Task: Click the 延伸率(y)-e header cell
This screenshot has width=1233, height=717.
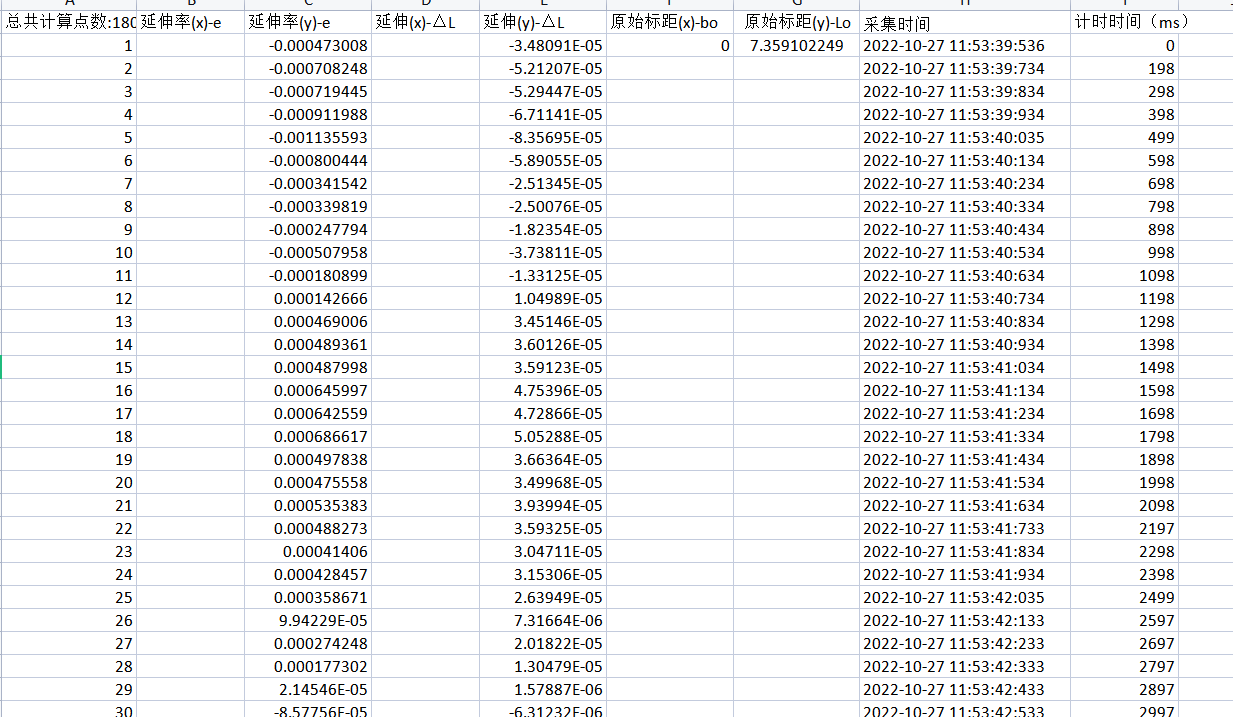Action: 307,22
